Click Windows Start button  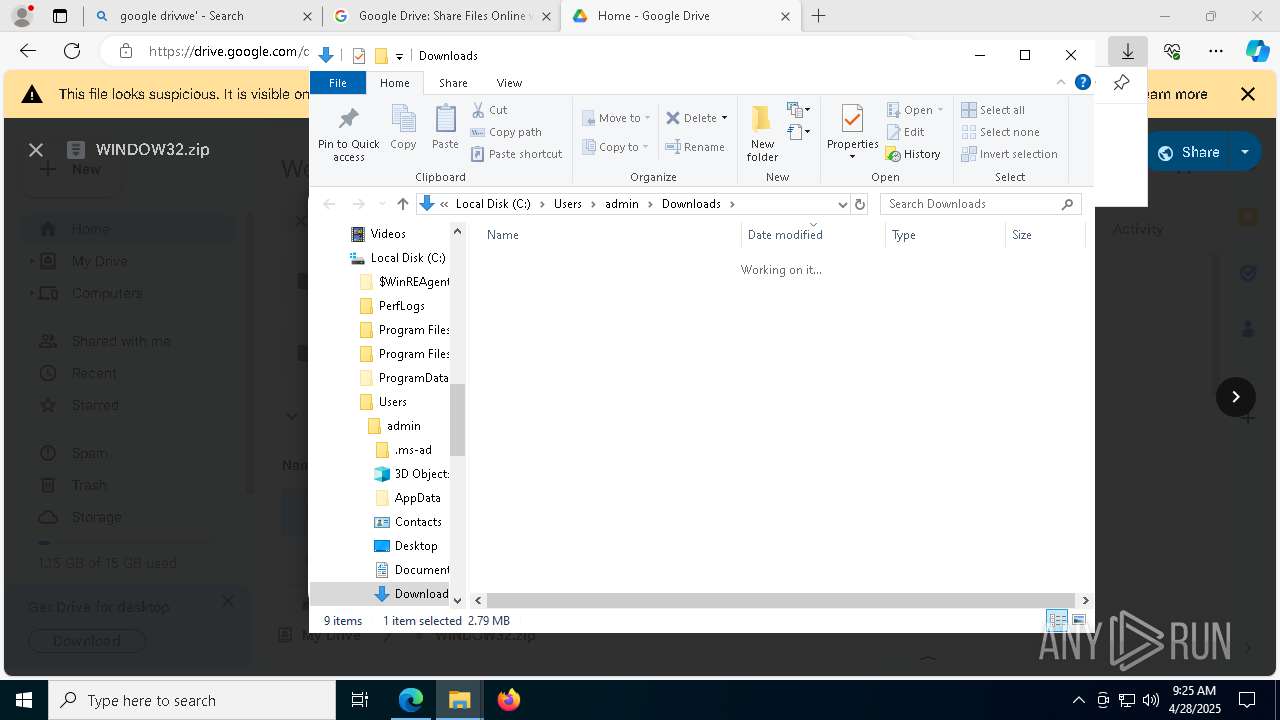point(24,700)
